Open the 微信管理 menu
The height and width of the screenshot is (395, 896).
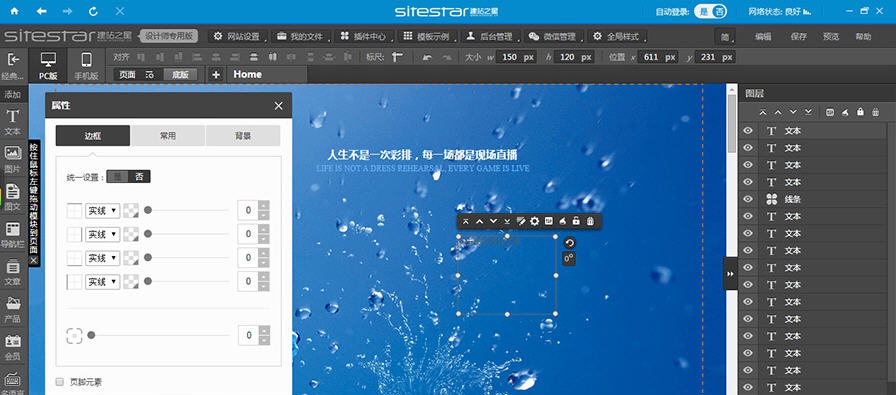553,36
